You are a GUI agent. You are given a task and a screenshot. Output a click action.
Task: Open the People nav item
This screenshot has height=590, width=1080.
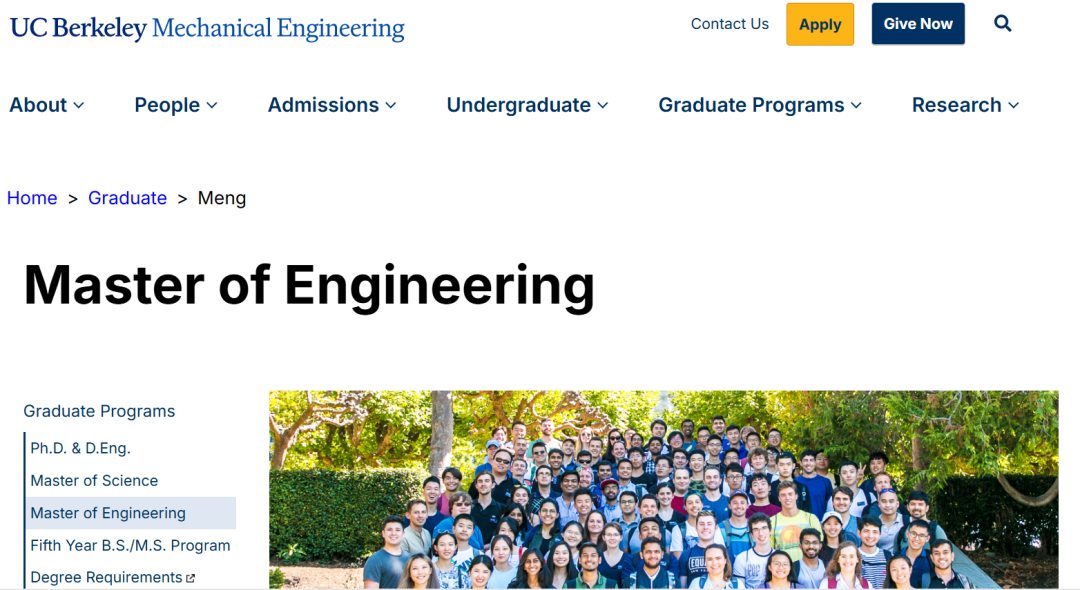point(167,105)
